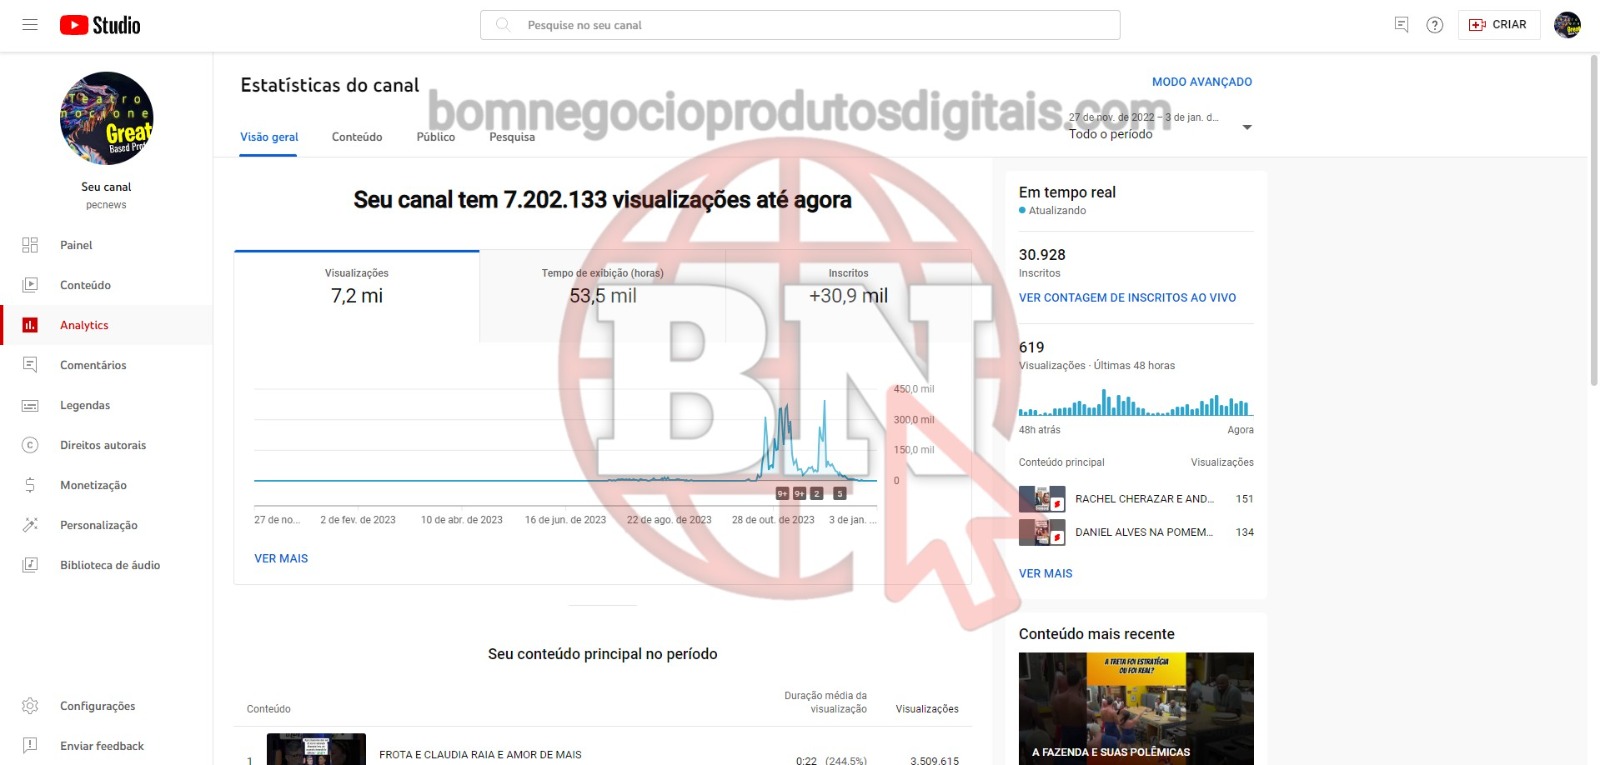Click the CRIAR button

click(1498, 25)
